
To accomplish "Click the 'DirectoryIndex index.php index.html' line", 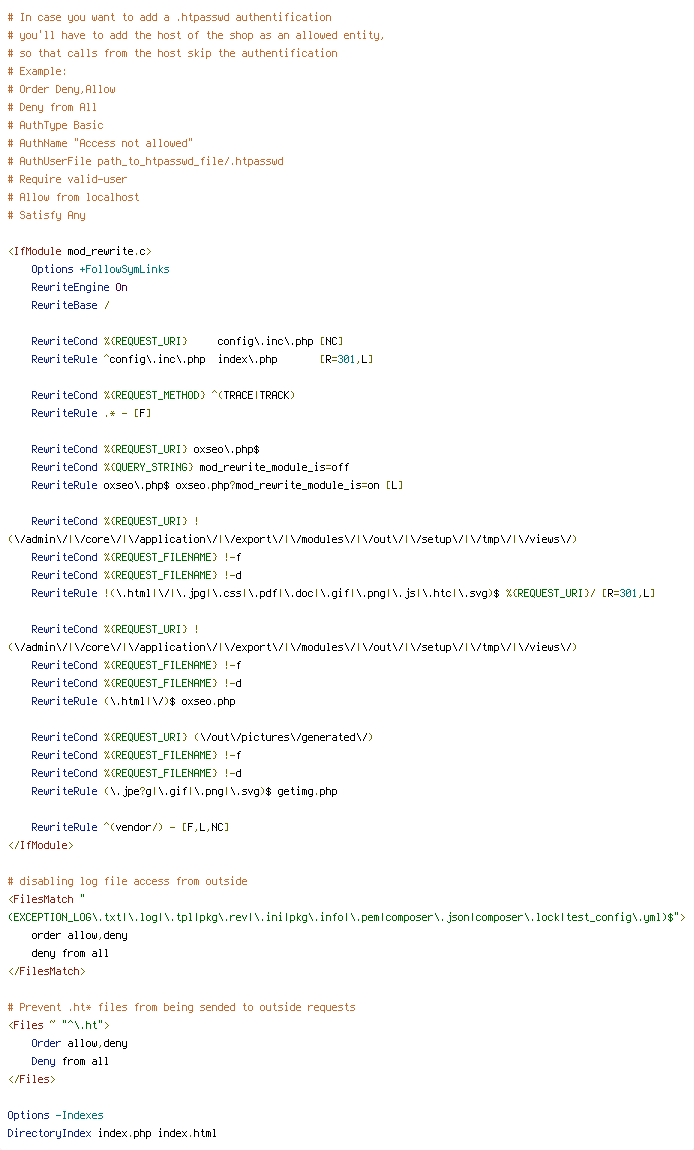I will tap(112, 1133).
